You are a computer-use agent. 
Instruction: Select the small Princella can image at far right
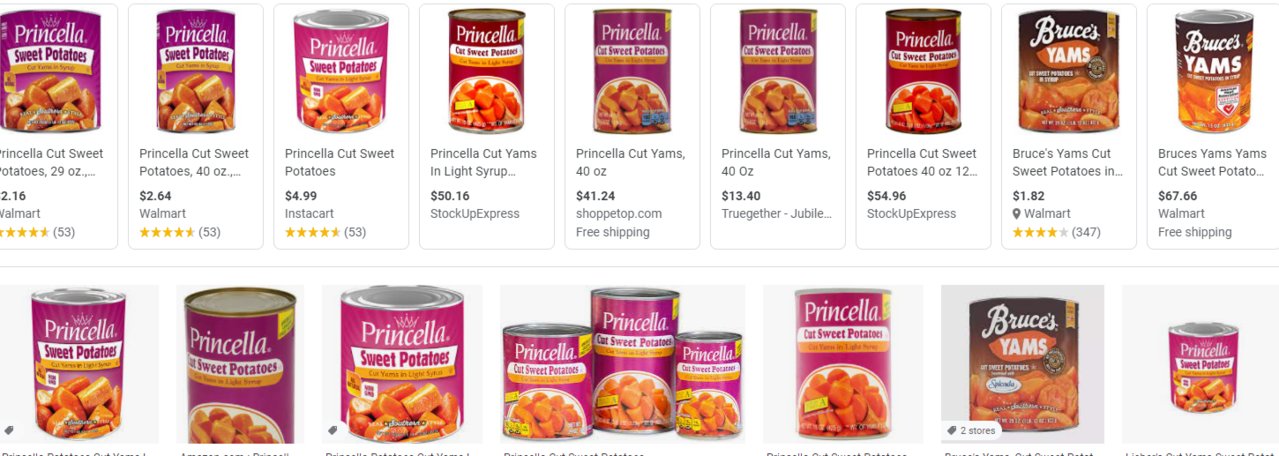click(x=1203, y=364)
